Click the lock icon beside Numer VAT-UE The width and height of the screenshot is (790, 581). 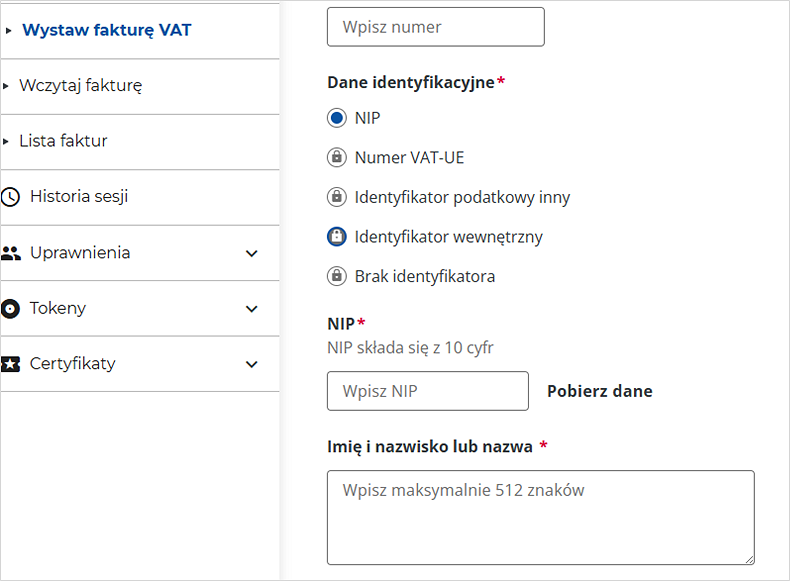tap(336, 157)
